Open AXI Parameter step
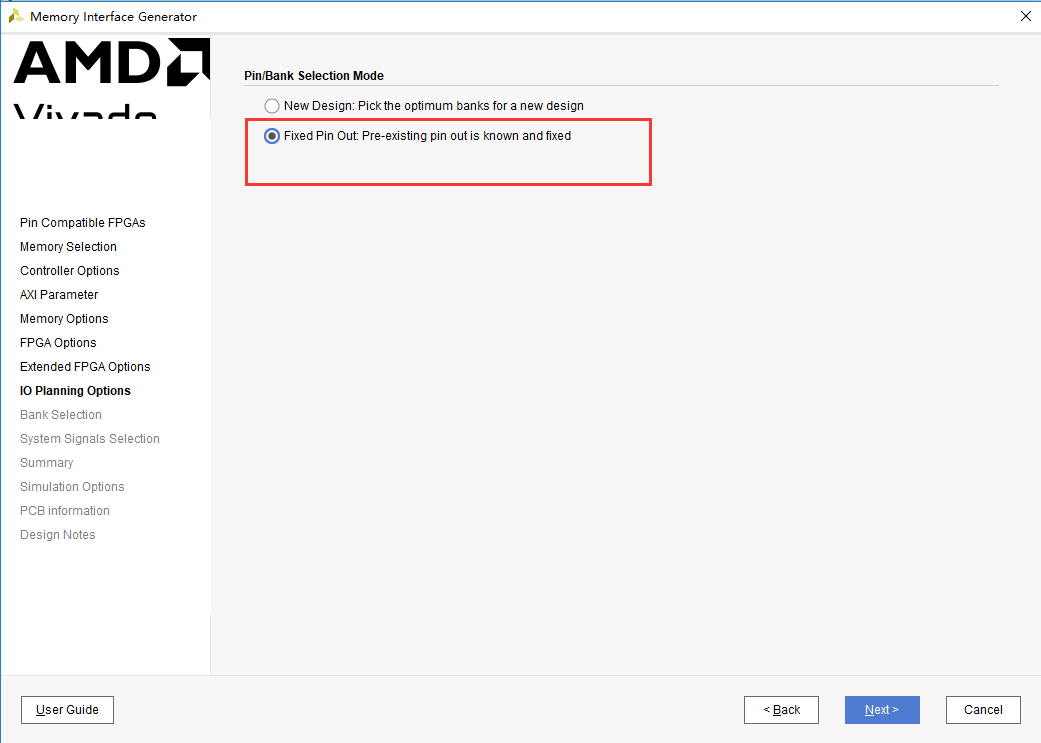The image size is (1041, 743). coord(59,294)
